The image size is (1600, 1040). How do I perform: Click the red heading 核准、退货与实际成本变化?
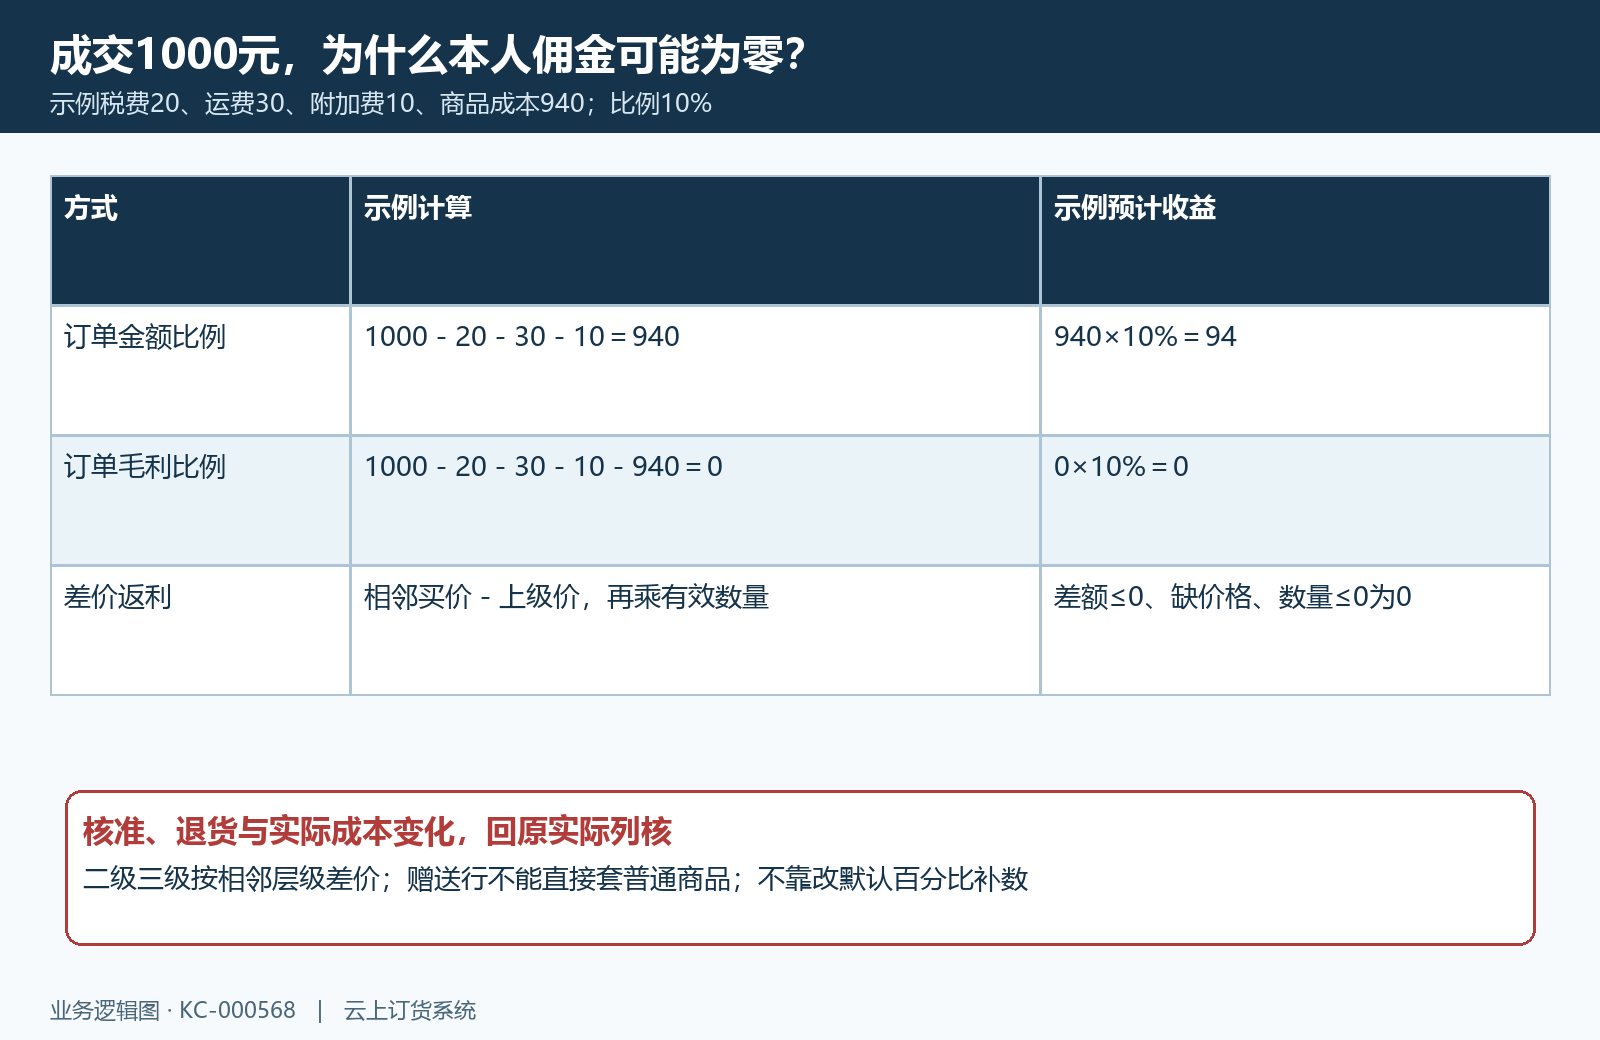coord(268,831)
